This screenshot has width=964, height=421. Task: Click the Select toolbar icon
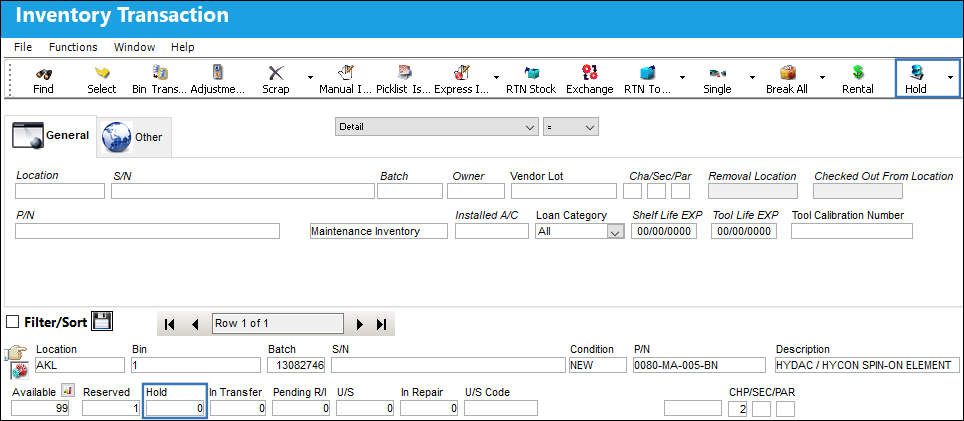(x=101, y=73)
